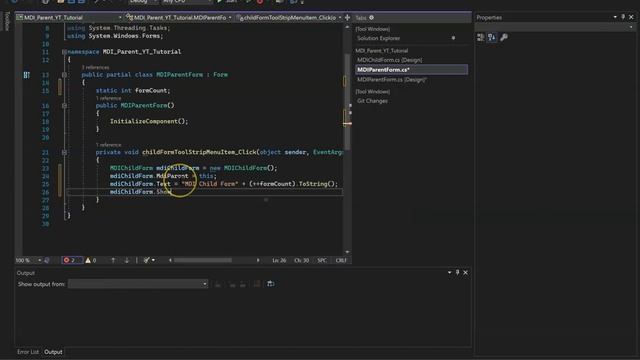Image resolution: width=640 pixels, height=360 pixels.
Task: Go to next issue using down arrow
Action: (127, 260)
